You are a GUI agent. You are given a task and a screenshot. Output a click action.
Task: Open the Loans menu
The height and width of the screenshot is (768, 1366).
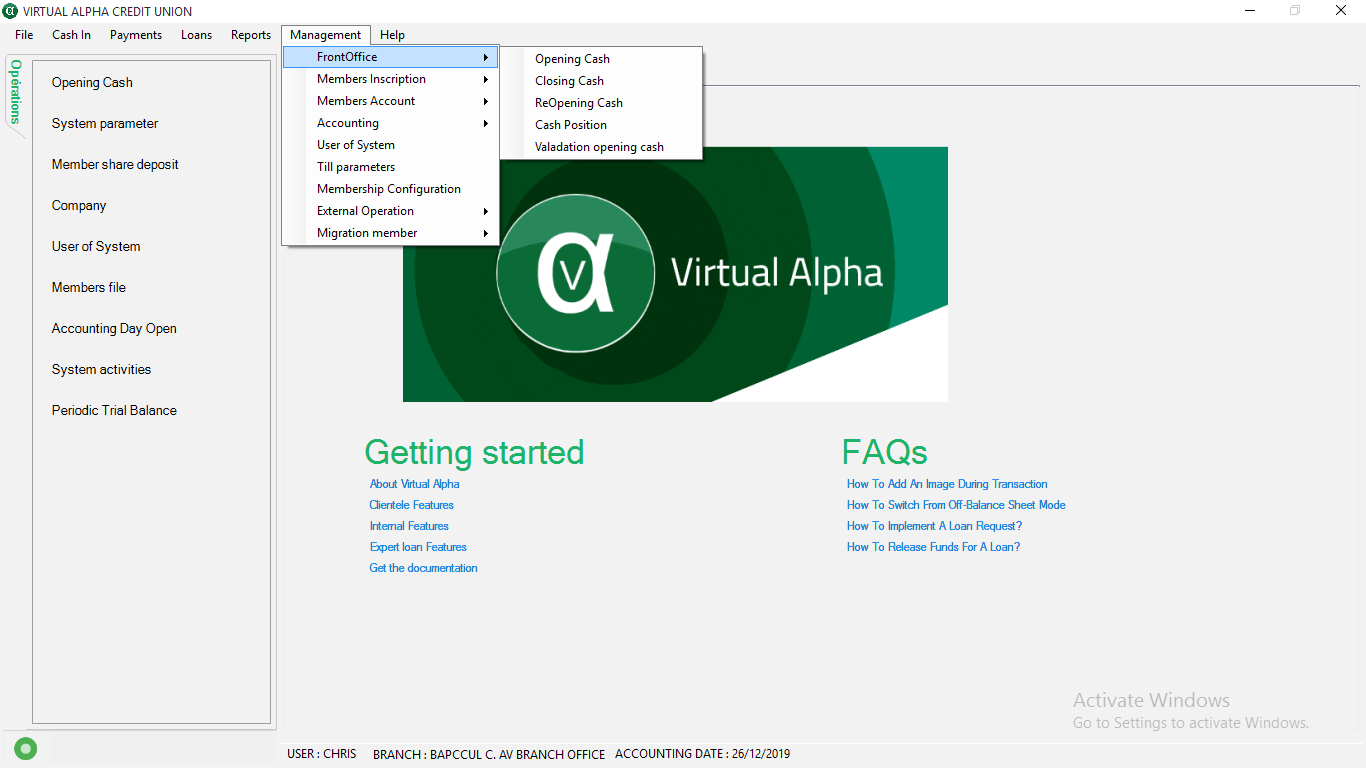pos(196,35)
